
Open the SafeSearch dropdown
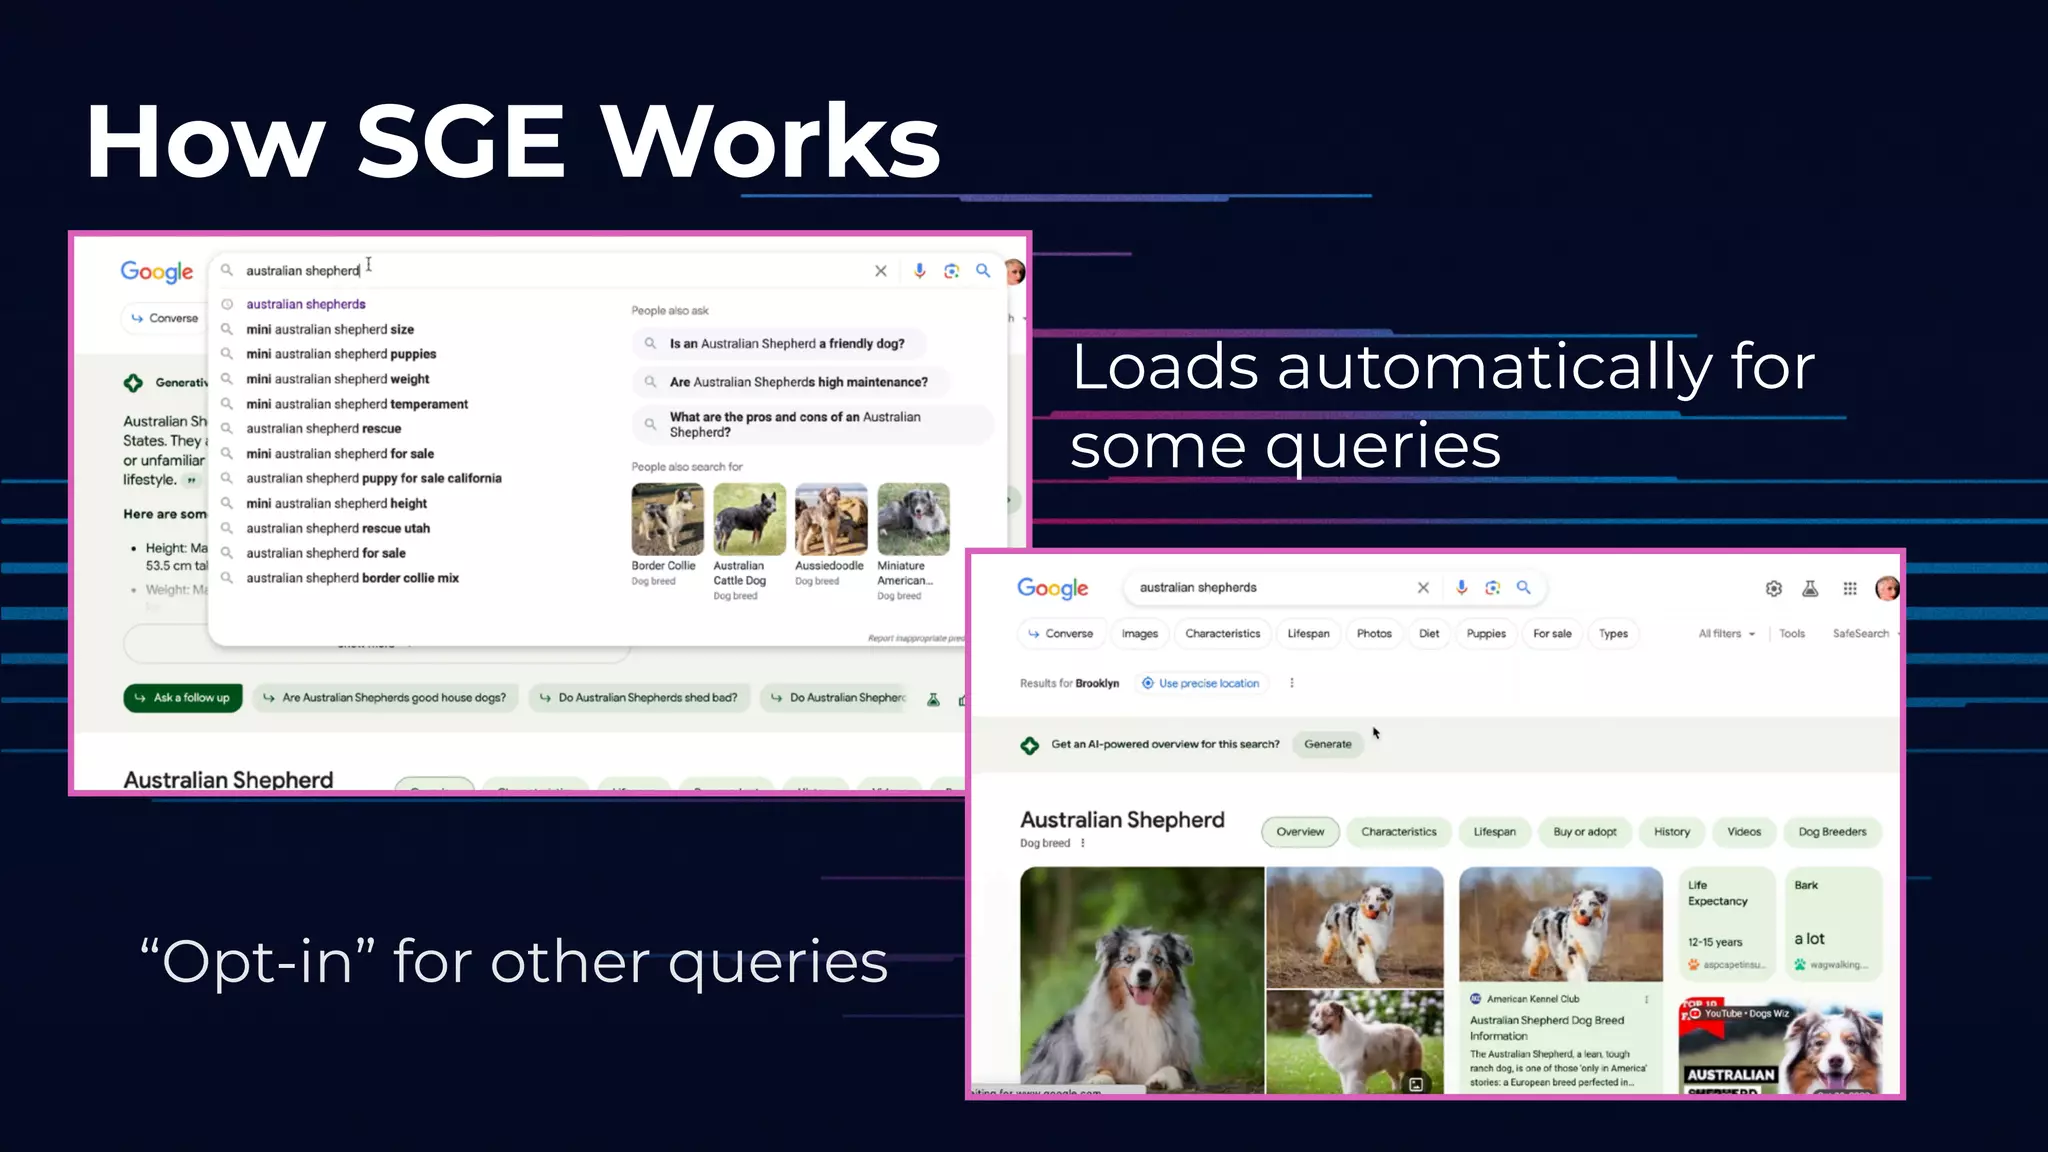point(1862,634)
